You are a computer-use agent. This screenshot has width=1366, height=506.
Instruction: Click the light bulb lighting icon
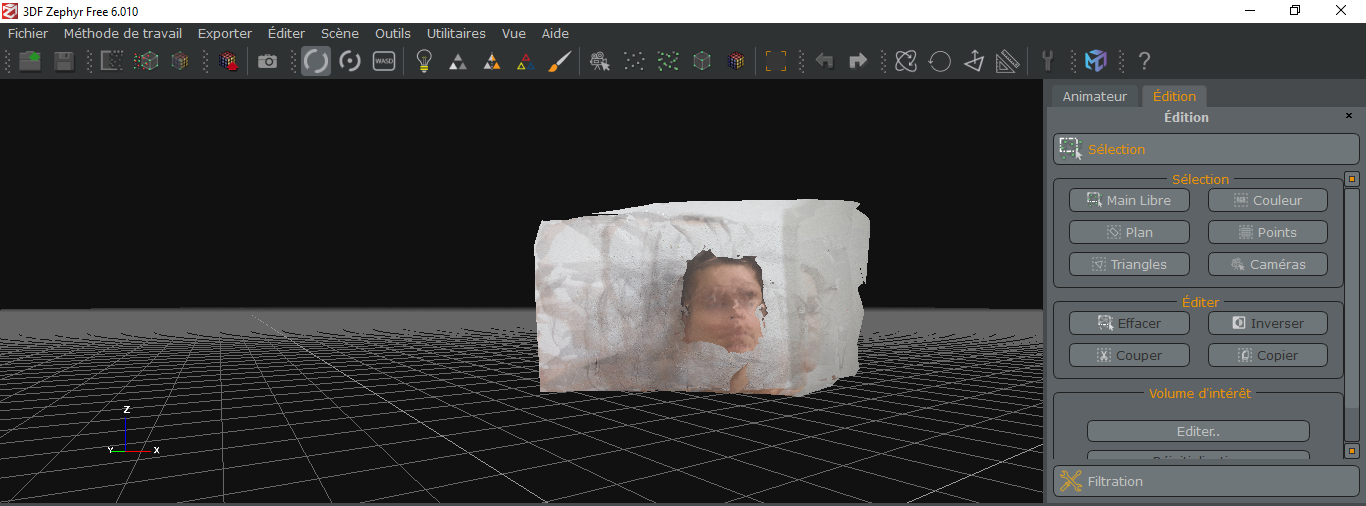click(x=424, y=61)
